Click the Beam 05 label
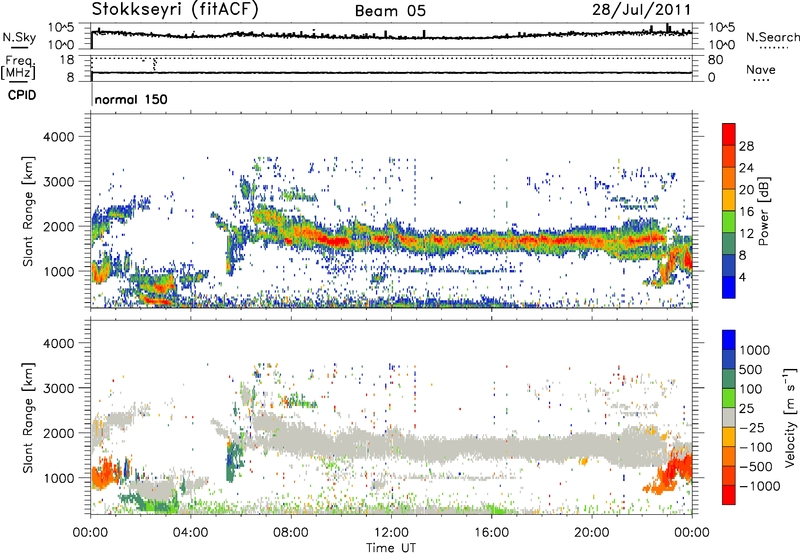The image size is (800, 554). pyautogui.click(x=390, y=11)
